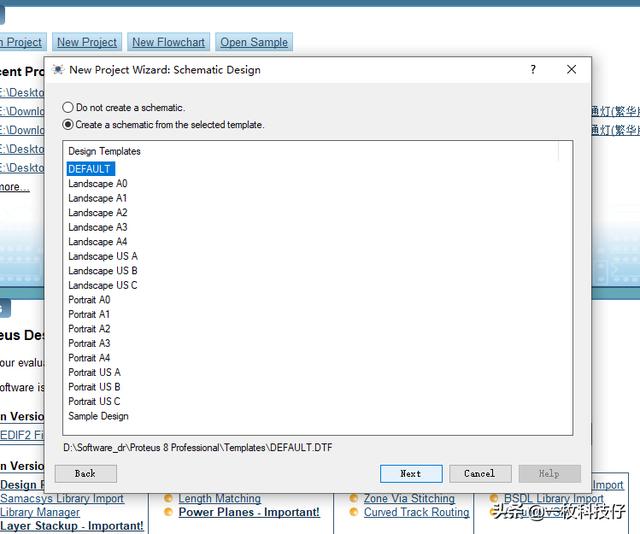Pick the Landscape US C template
The height and width of the screenshot is (534, 640).
pos(103,285)
